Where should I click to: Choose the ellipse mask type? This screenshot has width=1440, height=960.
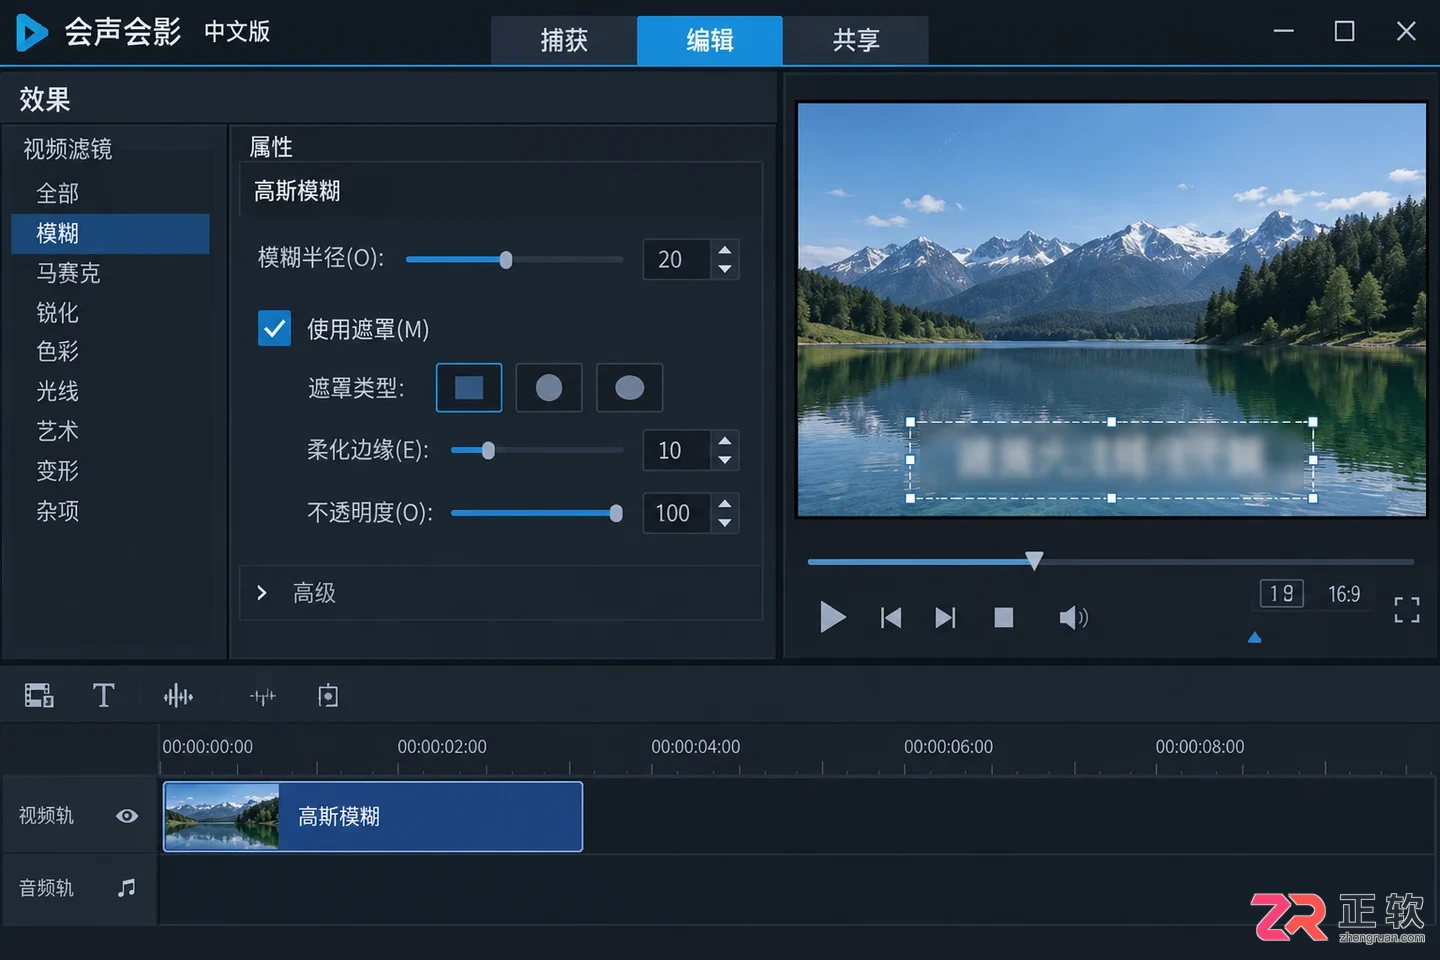[629, 388]
